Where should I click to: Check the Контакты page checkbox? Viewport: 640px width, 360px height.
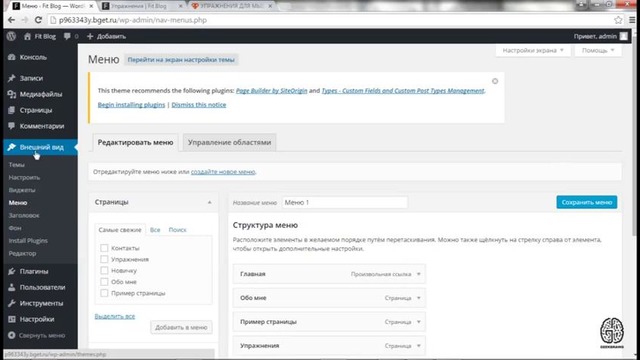(104, 248)
